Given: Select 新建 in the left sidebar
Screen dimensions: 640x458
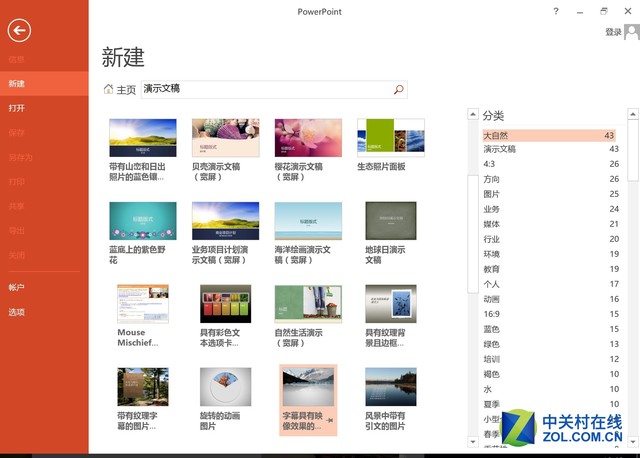Looking at the screenshot, I should [17, 84].
